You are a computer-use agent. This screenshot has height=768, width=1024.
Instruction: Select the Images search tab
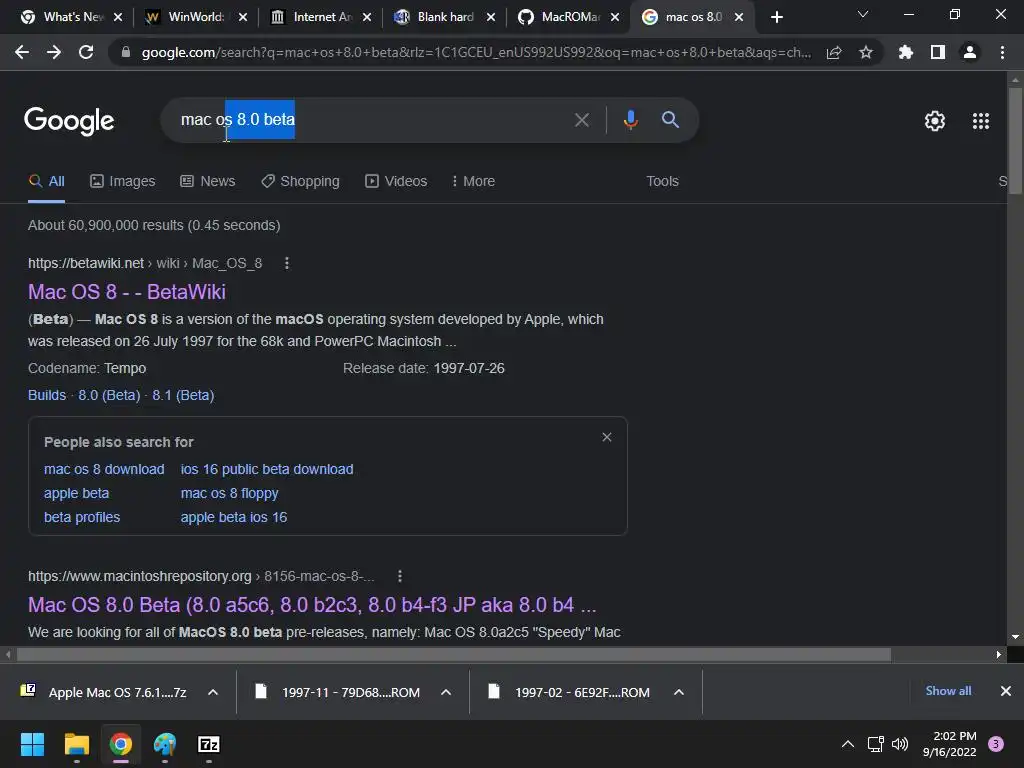point(123,182)
